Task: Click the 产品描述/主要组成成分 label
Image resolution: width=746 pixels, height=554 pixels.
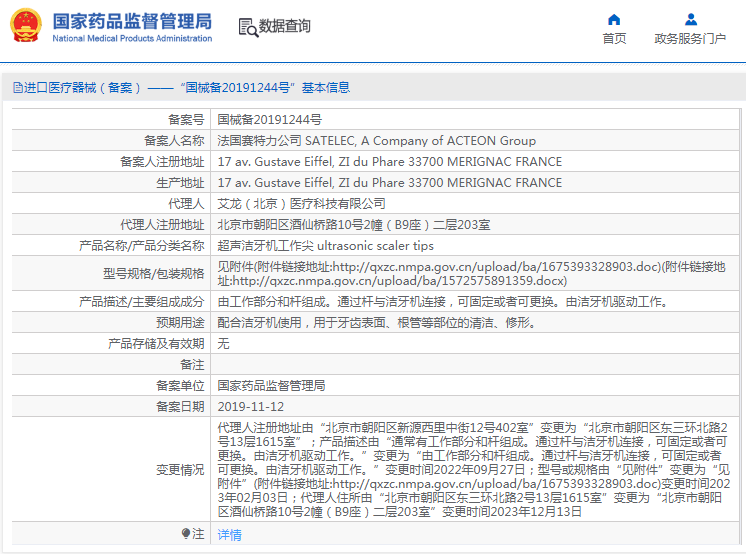Action: [141, 302]
